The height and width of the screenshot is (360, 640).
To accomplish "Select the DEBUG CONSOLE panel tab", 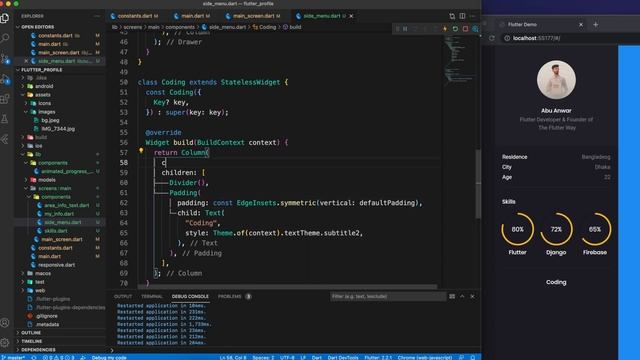I will 190,296.
